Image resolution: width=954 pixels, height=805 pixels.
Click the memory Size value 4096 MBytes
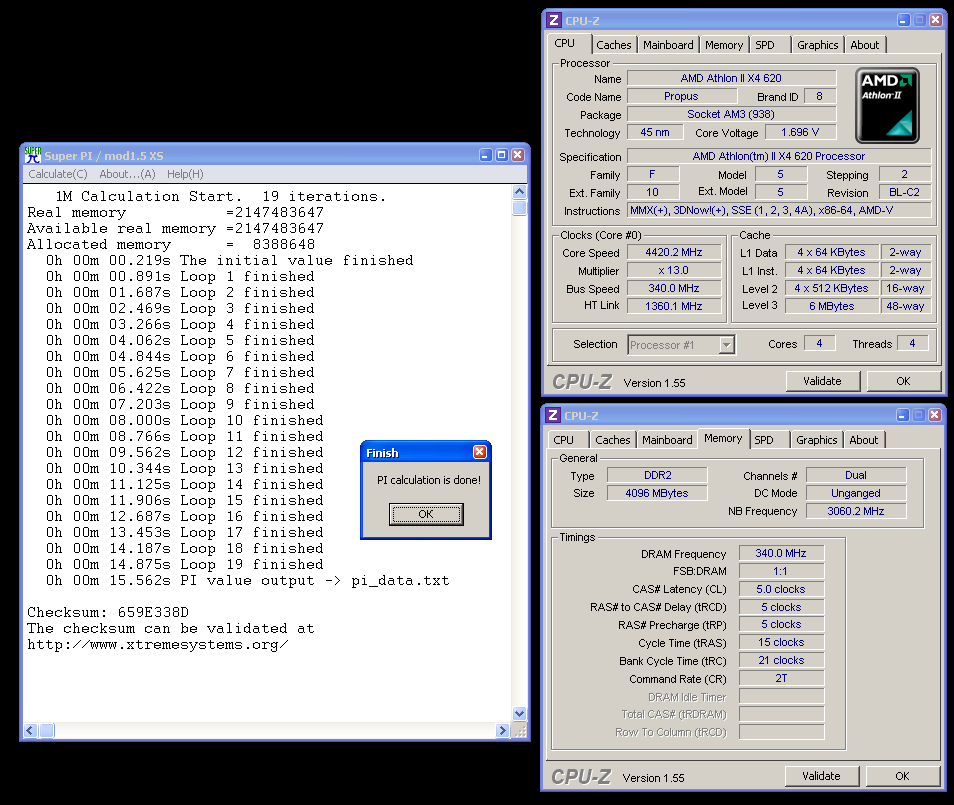tap(657, 493)
